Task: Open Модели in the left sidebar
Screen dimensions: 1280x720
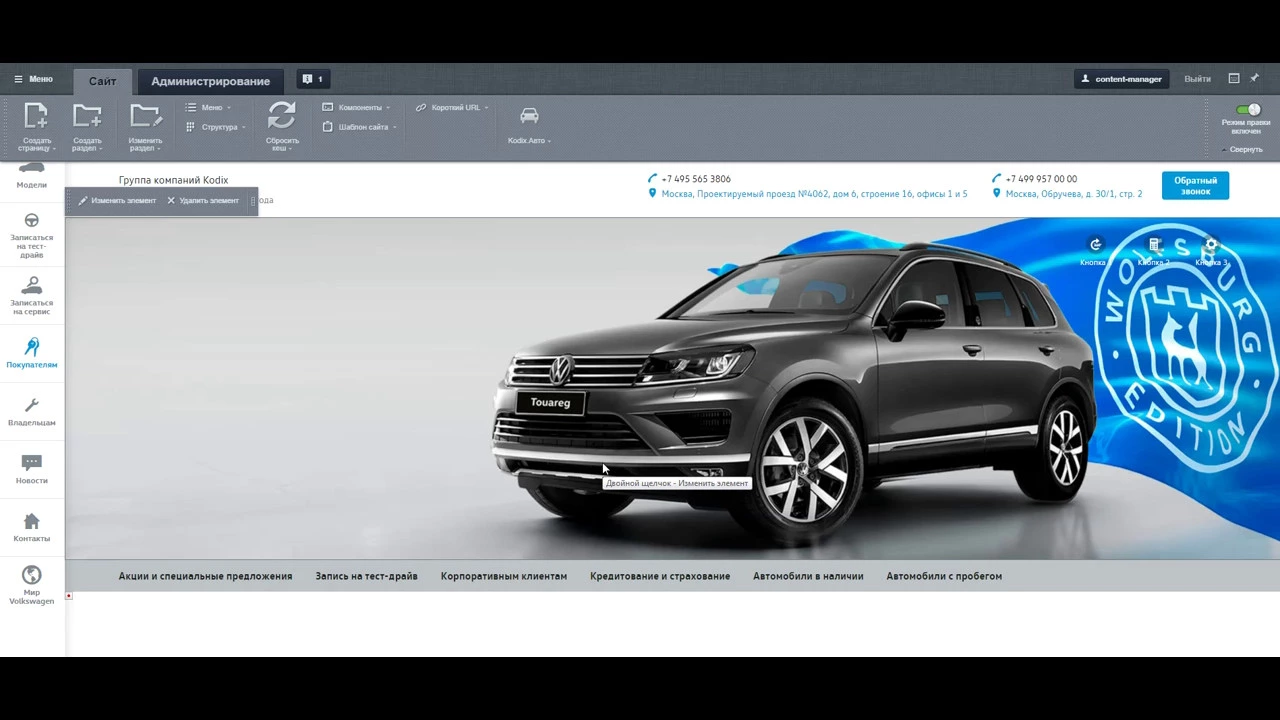Action: (x=31, y=177)
